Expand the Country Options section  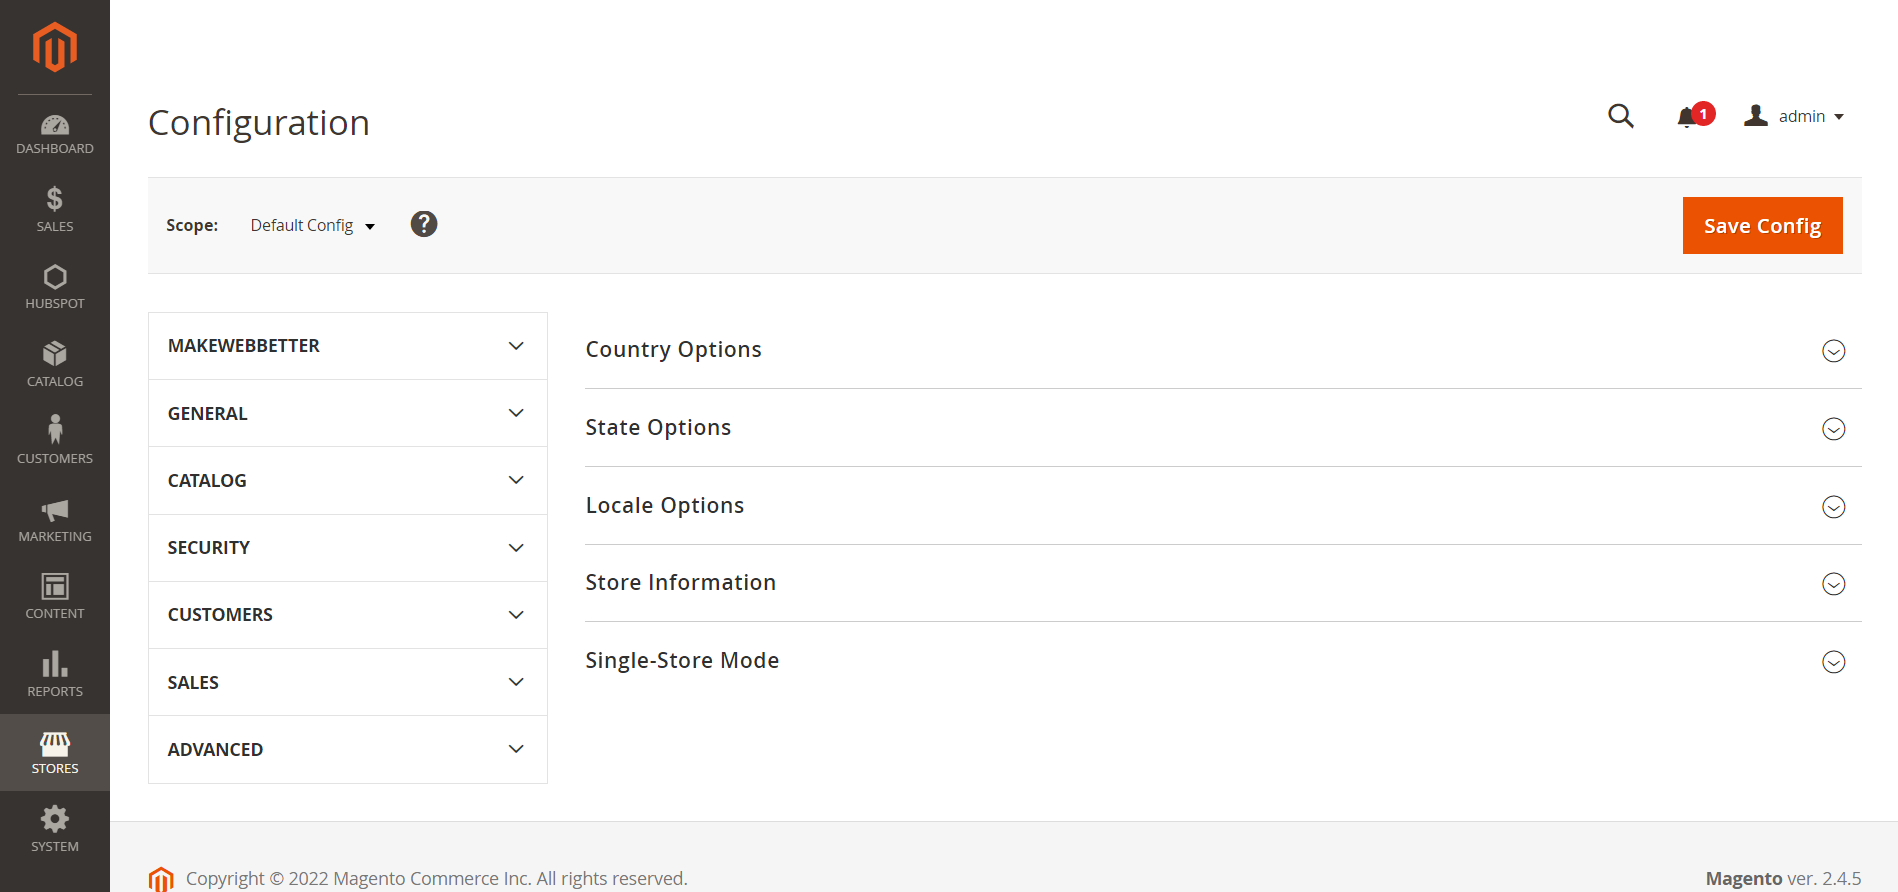tap(1223, 350)
